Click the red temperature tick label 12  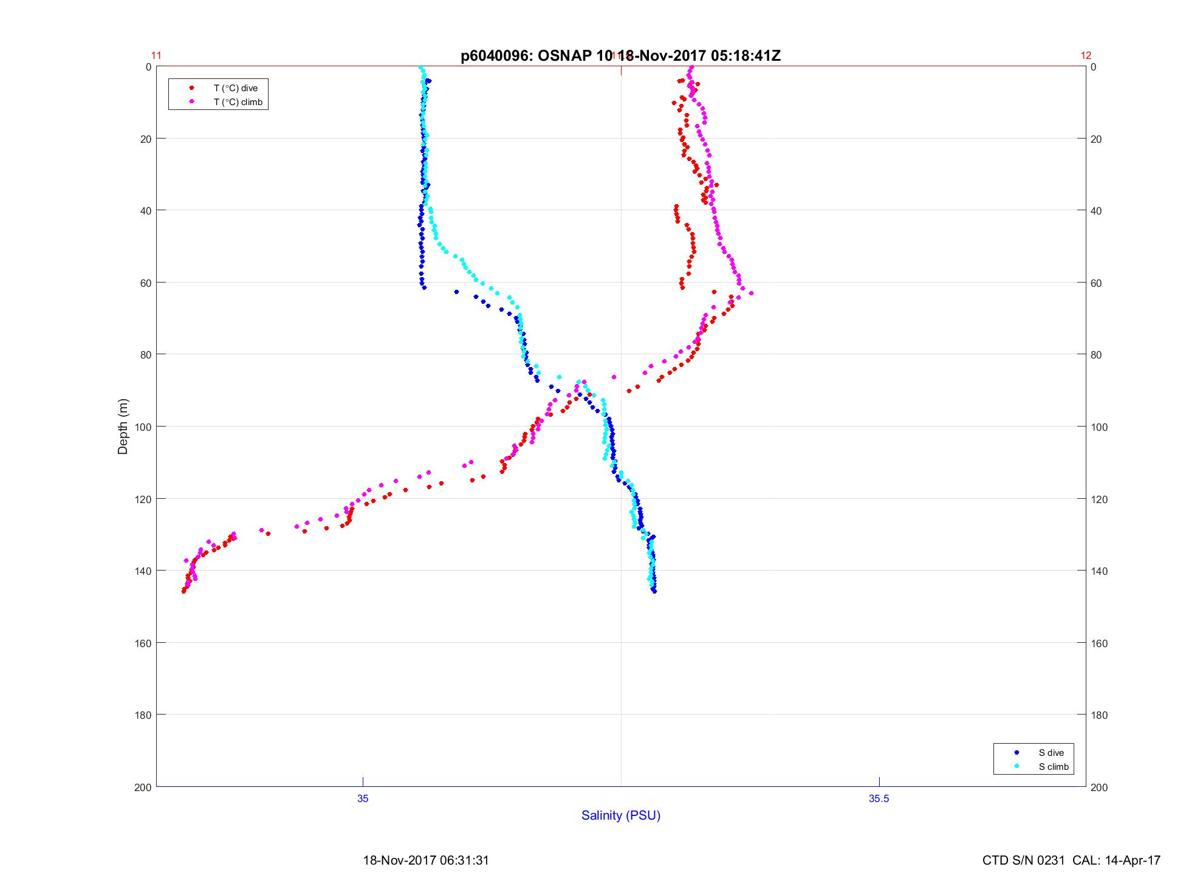[x=1086, y=56]
